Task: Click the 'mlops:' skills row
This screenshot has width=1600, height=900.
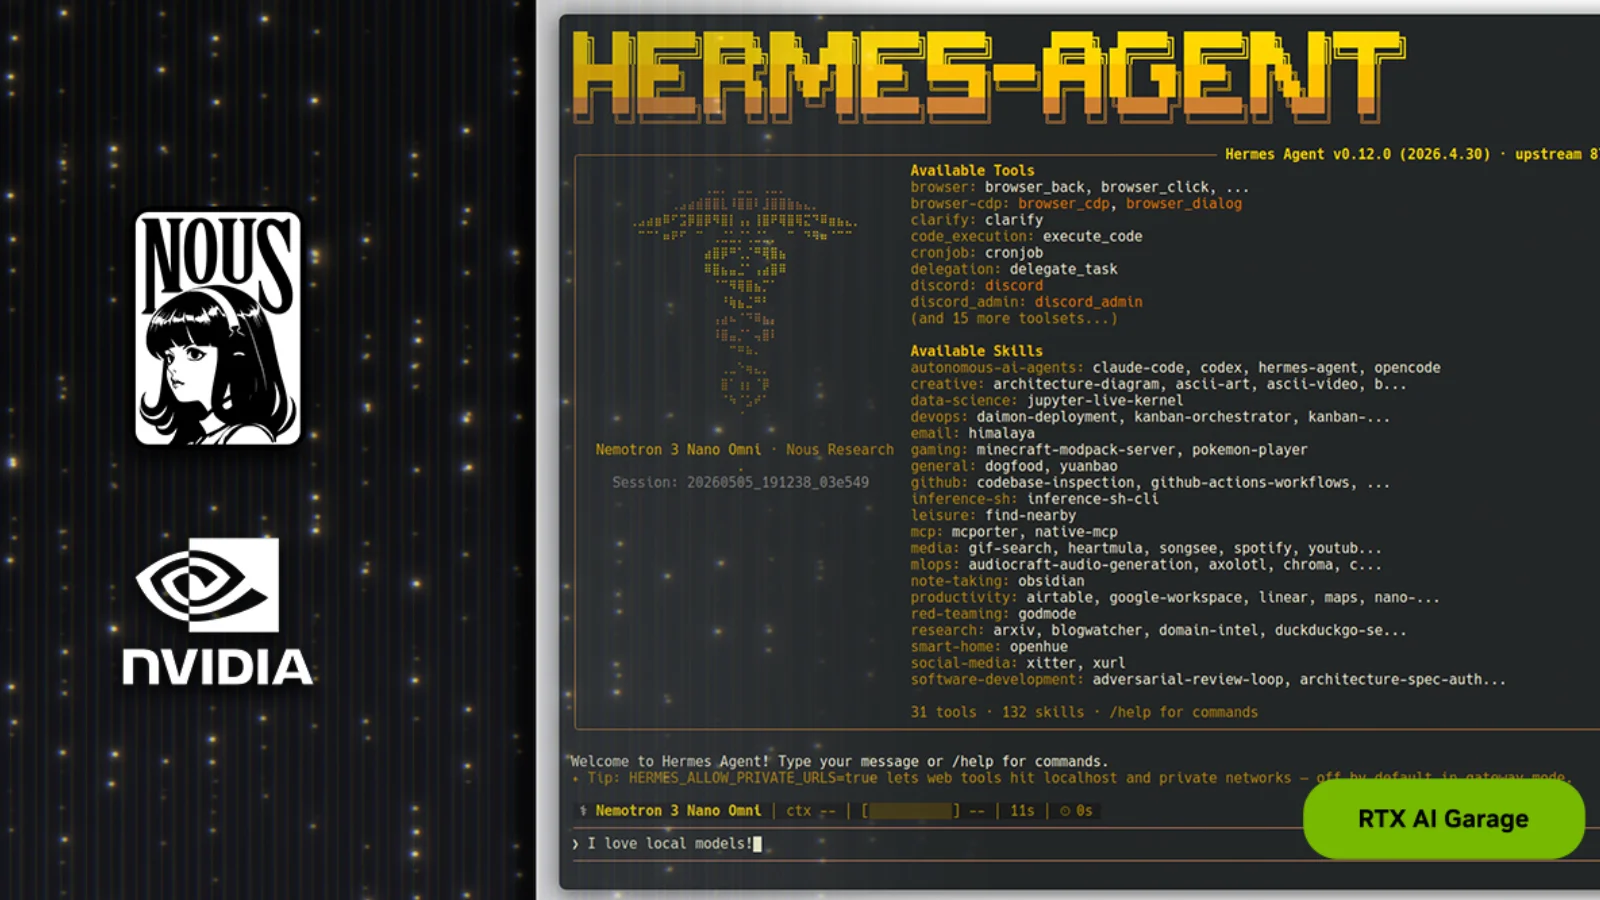Action: [x=1146, y=564]
